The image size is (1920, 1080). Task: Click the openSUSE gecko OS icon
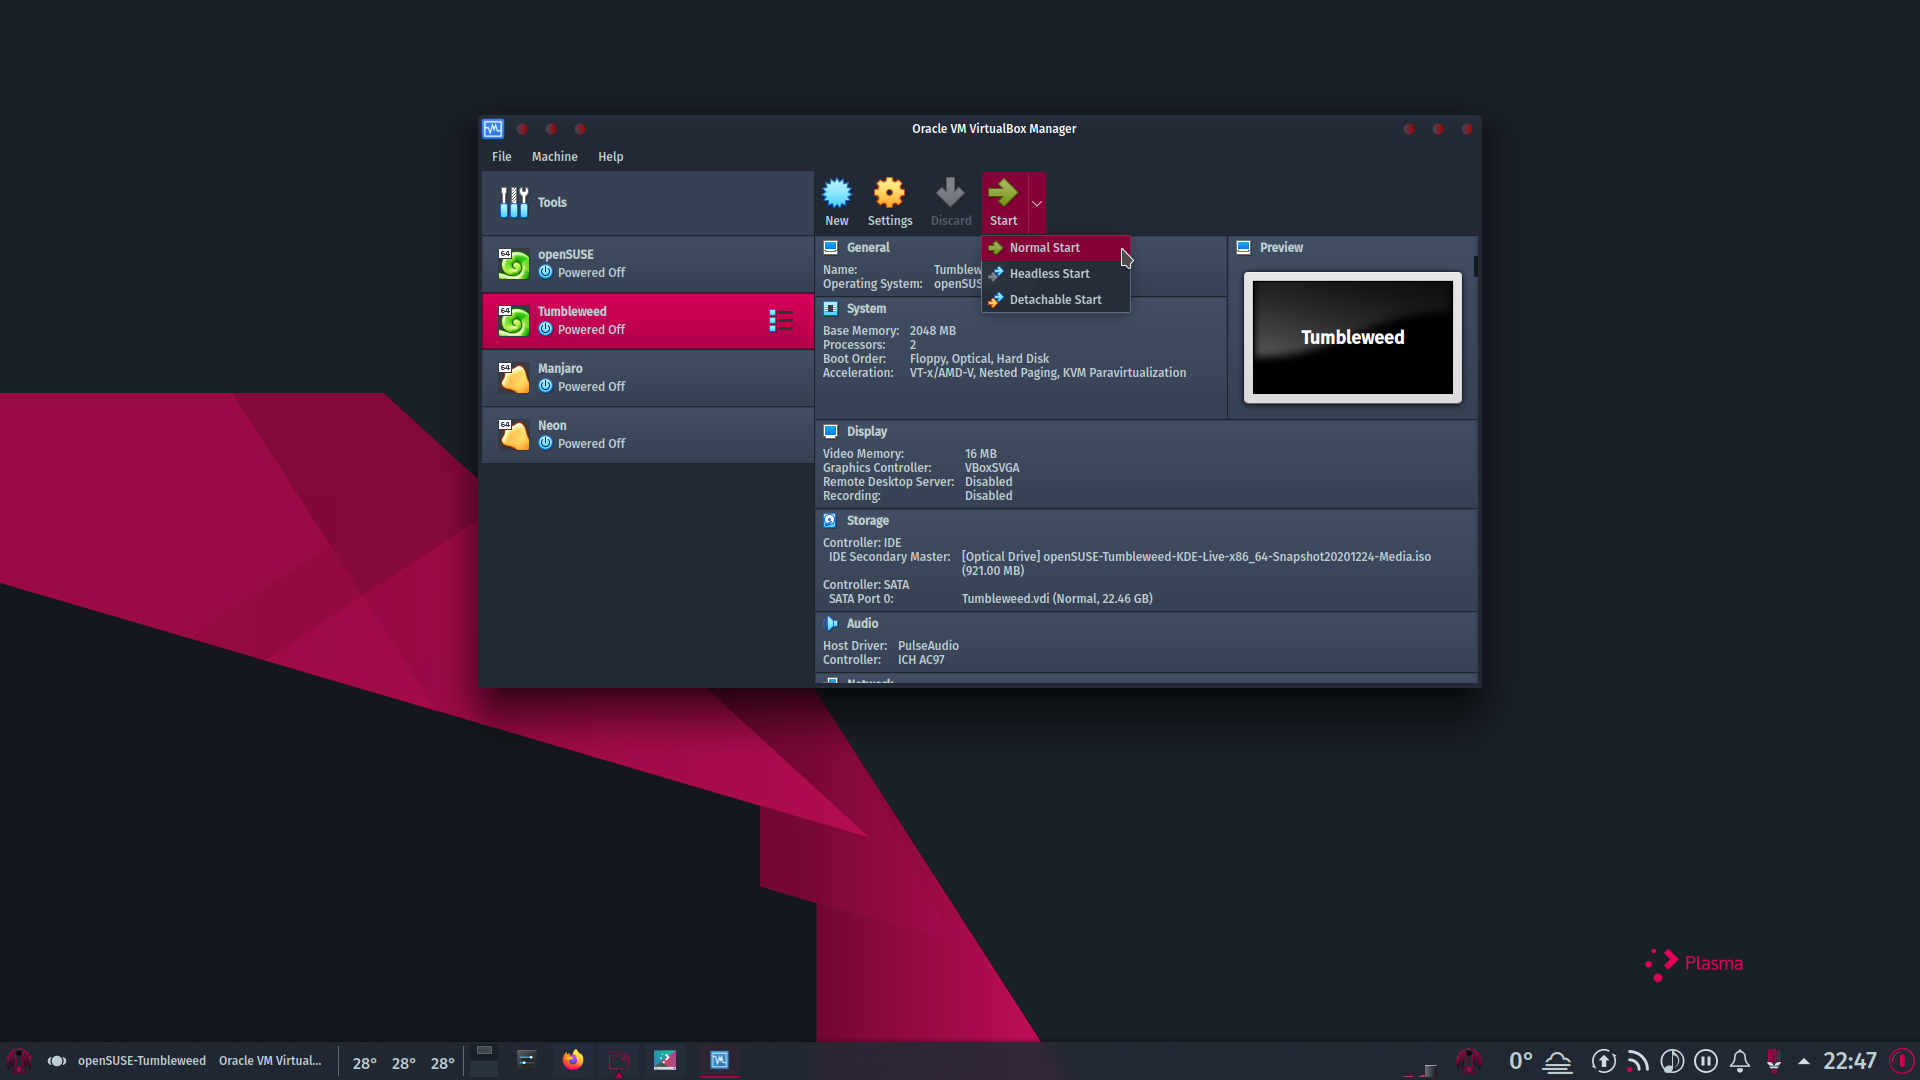click(x=514, y=264)
